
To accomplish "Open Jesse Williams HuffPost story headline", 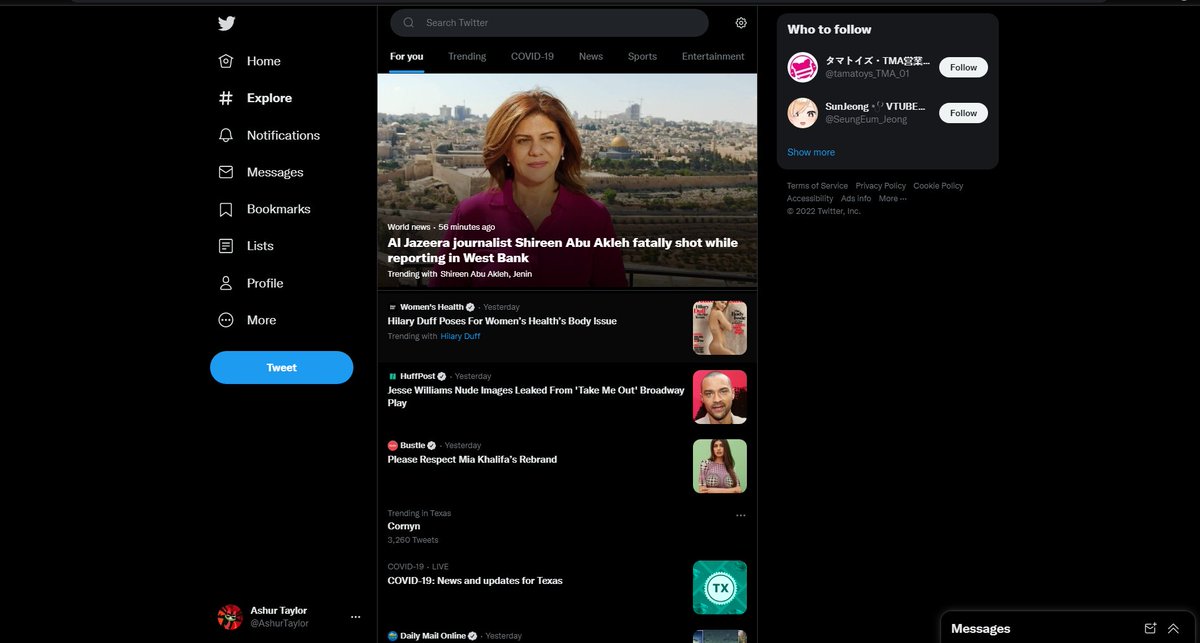I will click(536, 397).
